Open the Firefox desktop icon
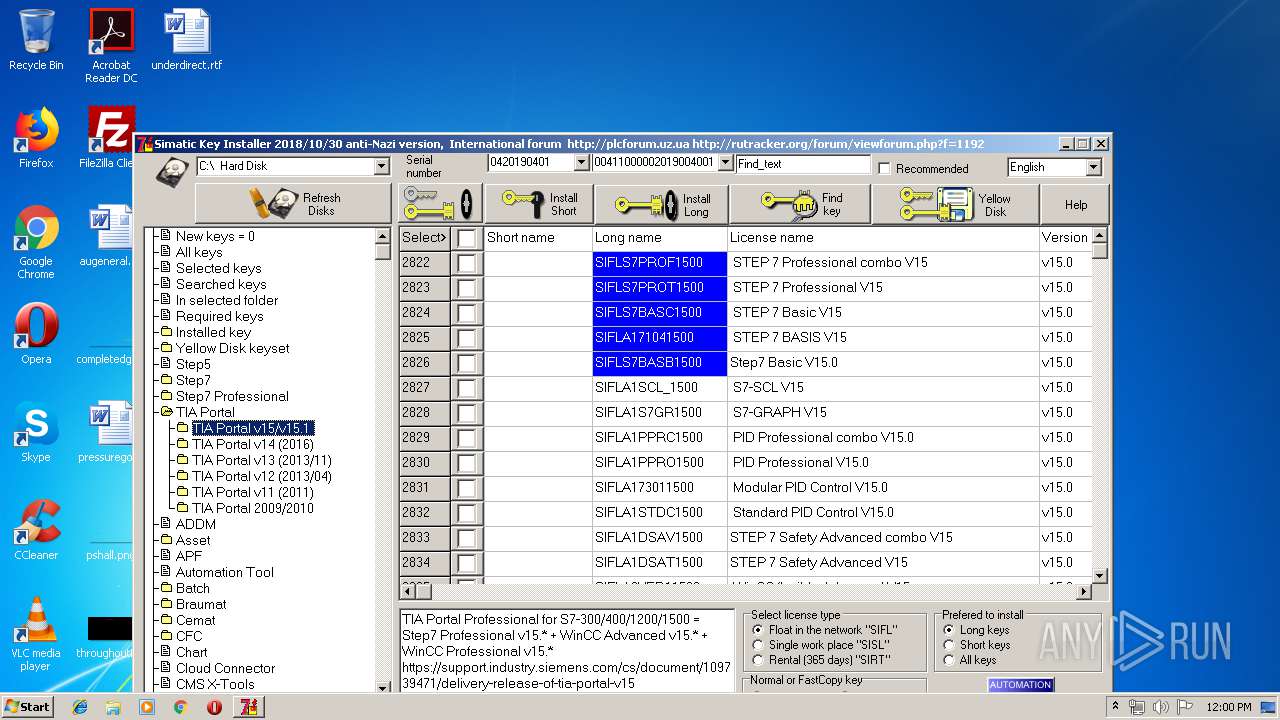 [36, 138]
